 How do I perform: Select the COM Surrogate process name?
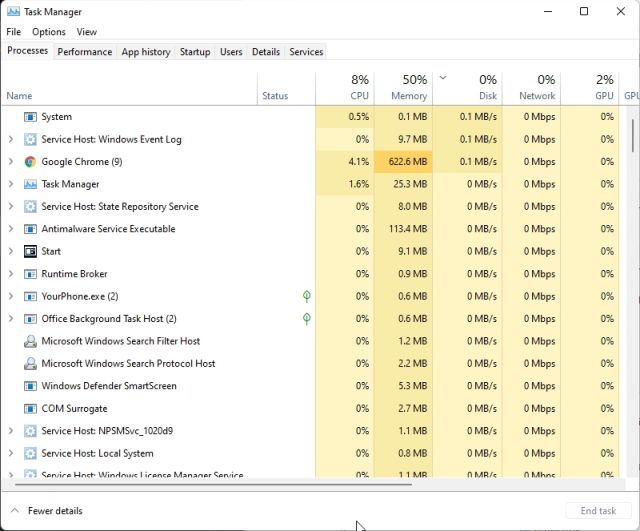[74, 409]
